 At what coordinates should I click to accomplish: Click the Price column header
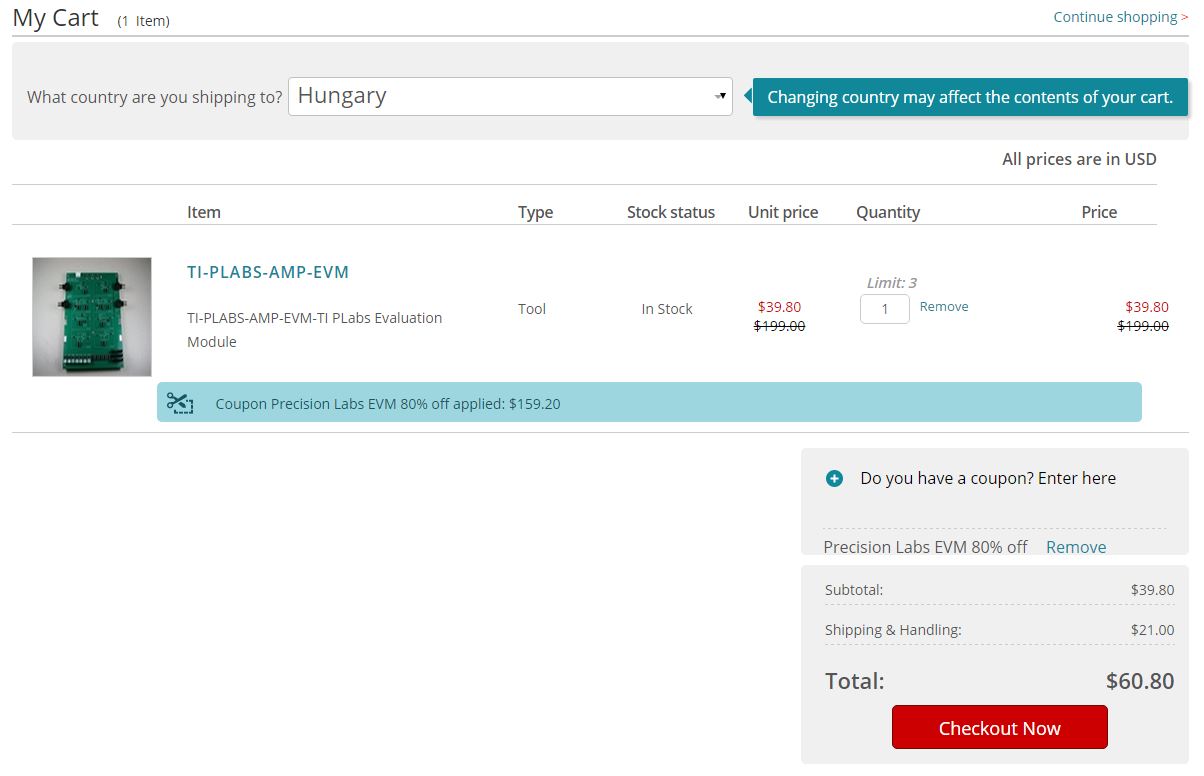point(1099,212)
